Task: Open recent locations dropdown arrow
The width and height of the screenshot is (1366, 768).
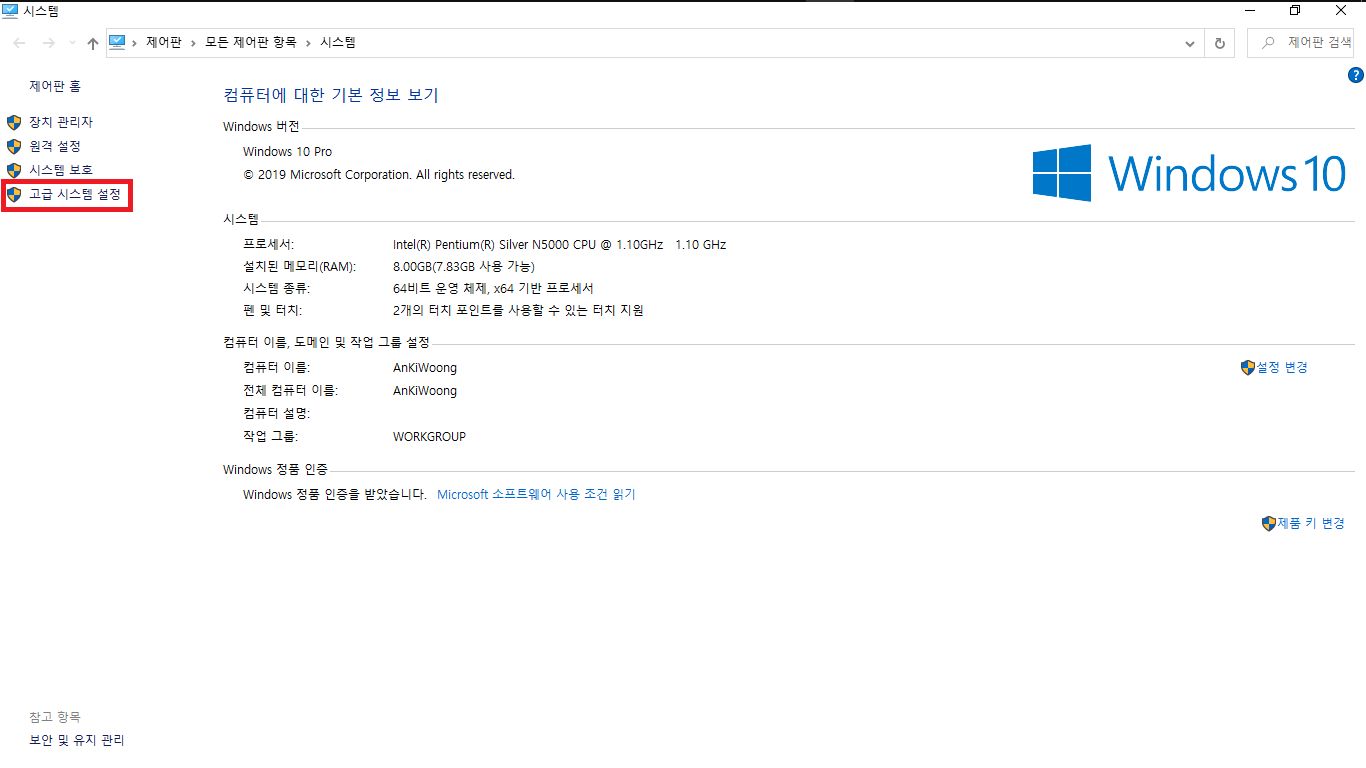Action: pos(72,44)
